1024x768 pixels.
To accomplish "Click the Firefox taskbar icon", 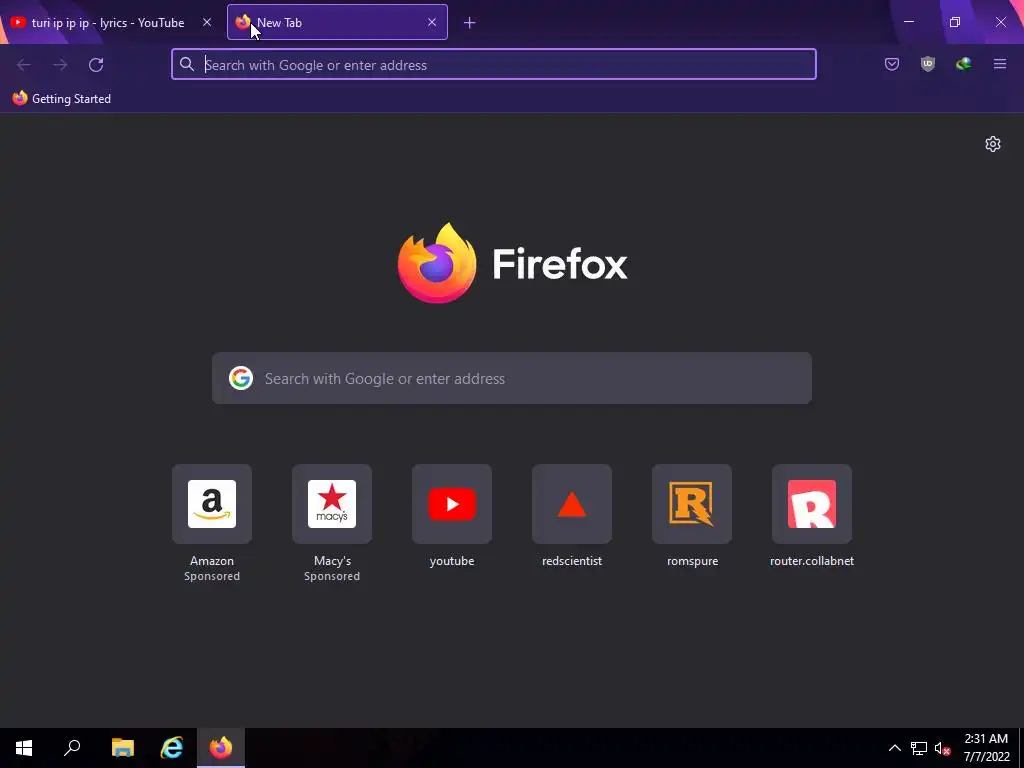I will click(221, 748).
